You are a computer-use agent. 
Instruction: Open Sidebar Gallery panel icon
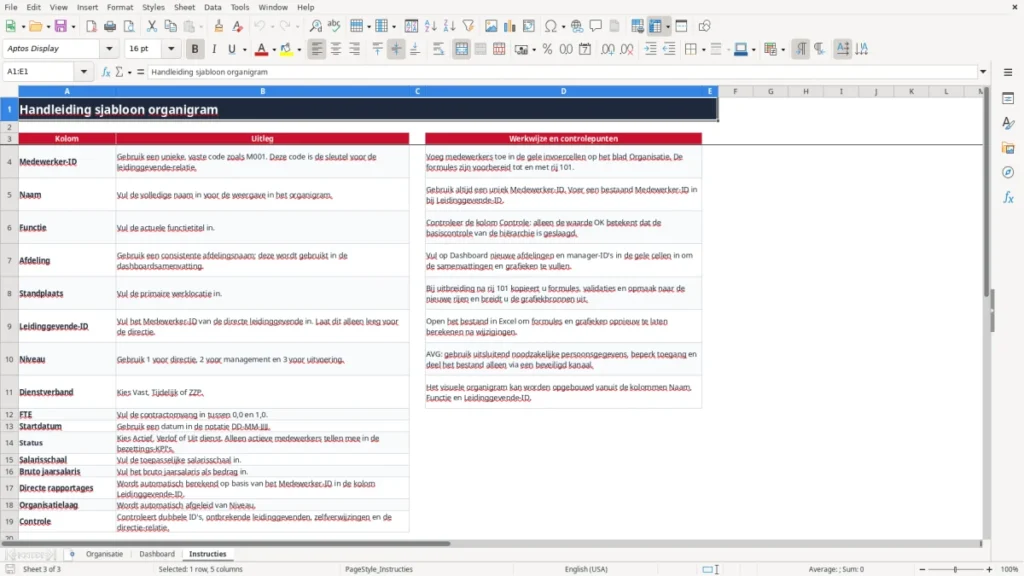(x=1008, y=148)
